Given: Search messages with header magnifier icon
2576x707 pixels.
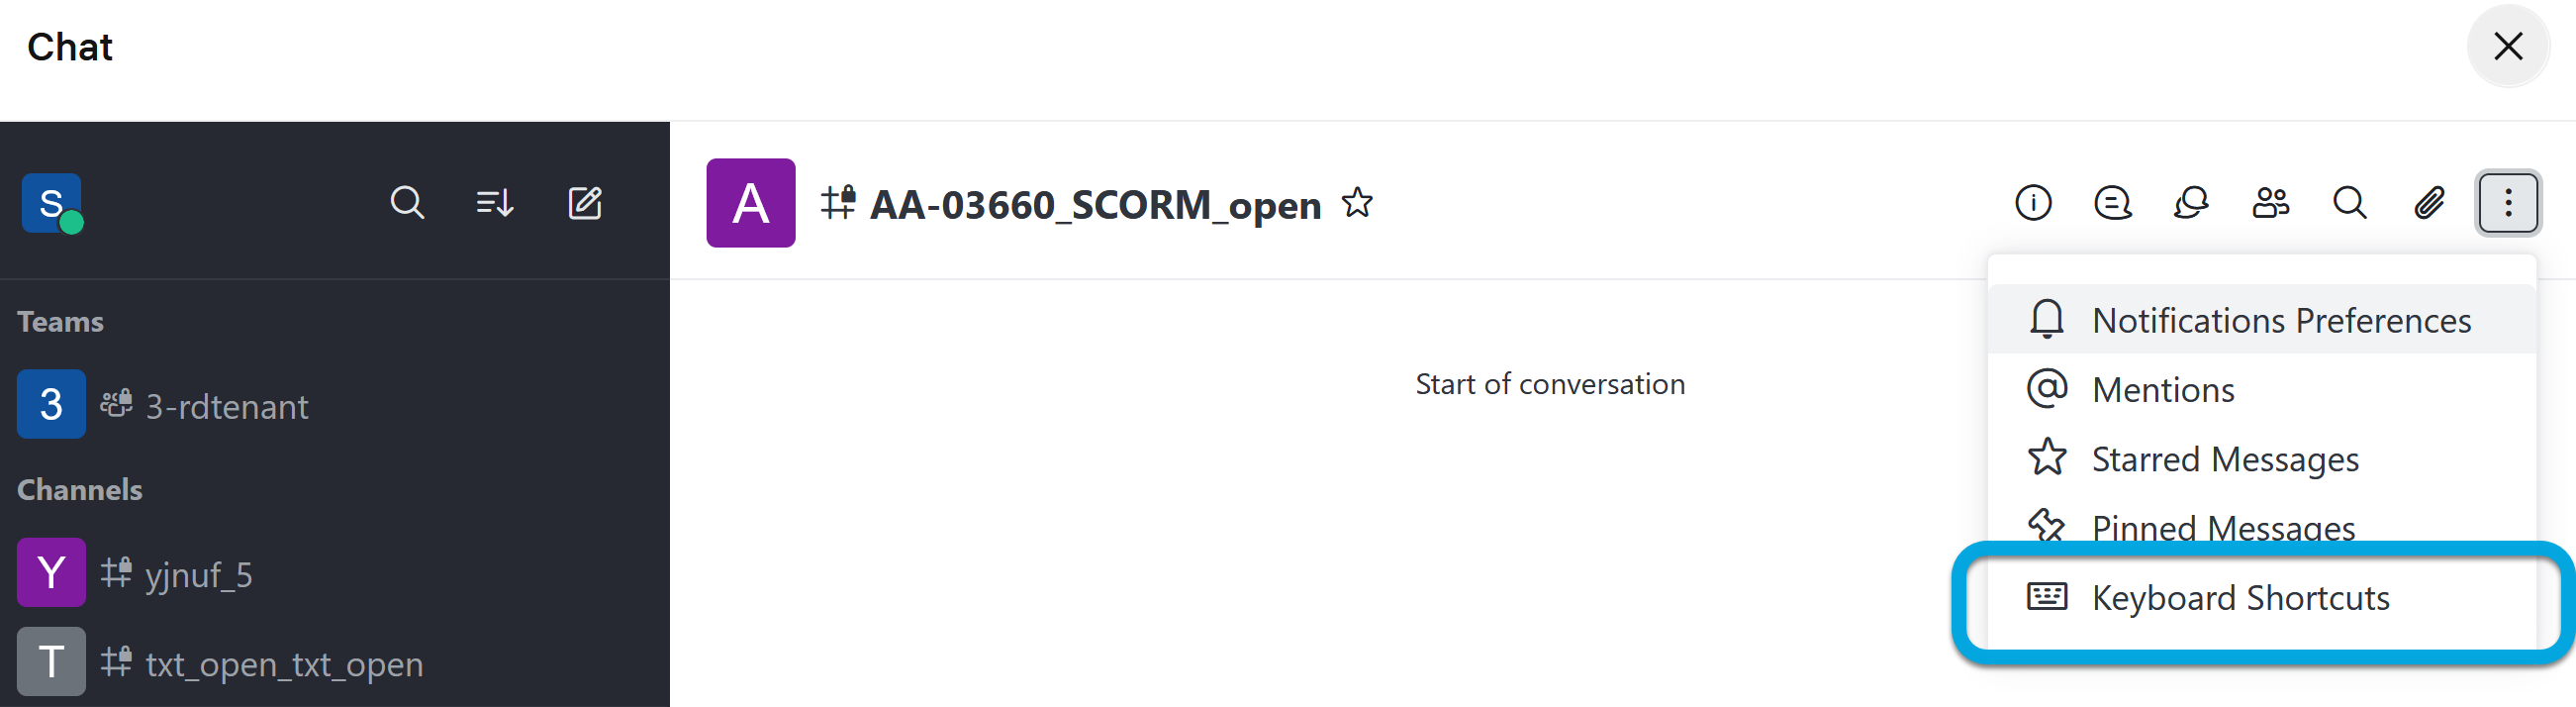Looking at the screenshot, I should tap(2349, 203).
